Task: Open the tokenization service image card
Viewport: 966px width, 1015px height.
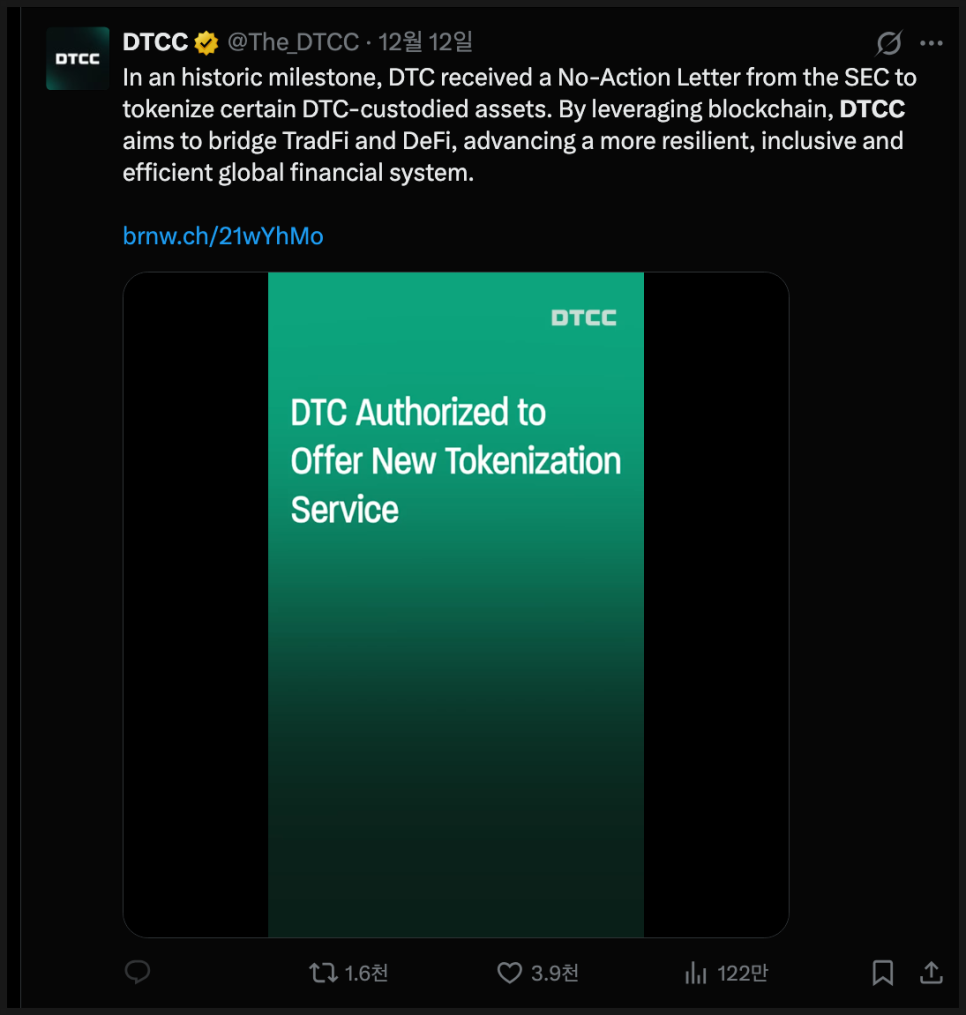Action: point(456,604)
